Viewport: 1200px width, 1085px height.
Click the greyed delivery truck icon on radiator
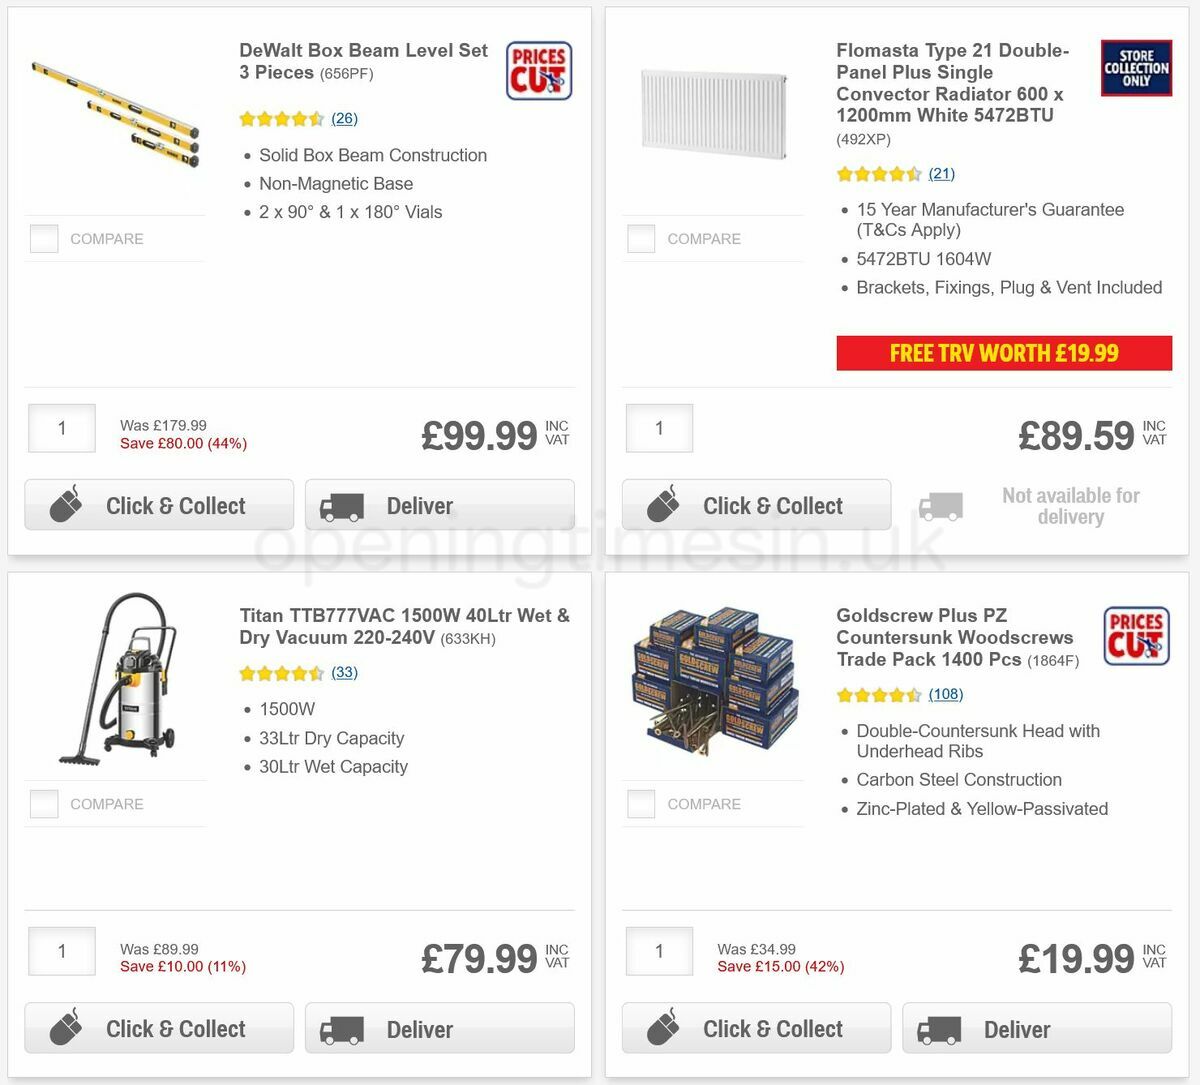point(939,505)
